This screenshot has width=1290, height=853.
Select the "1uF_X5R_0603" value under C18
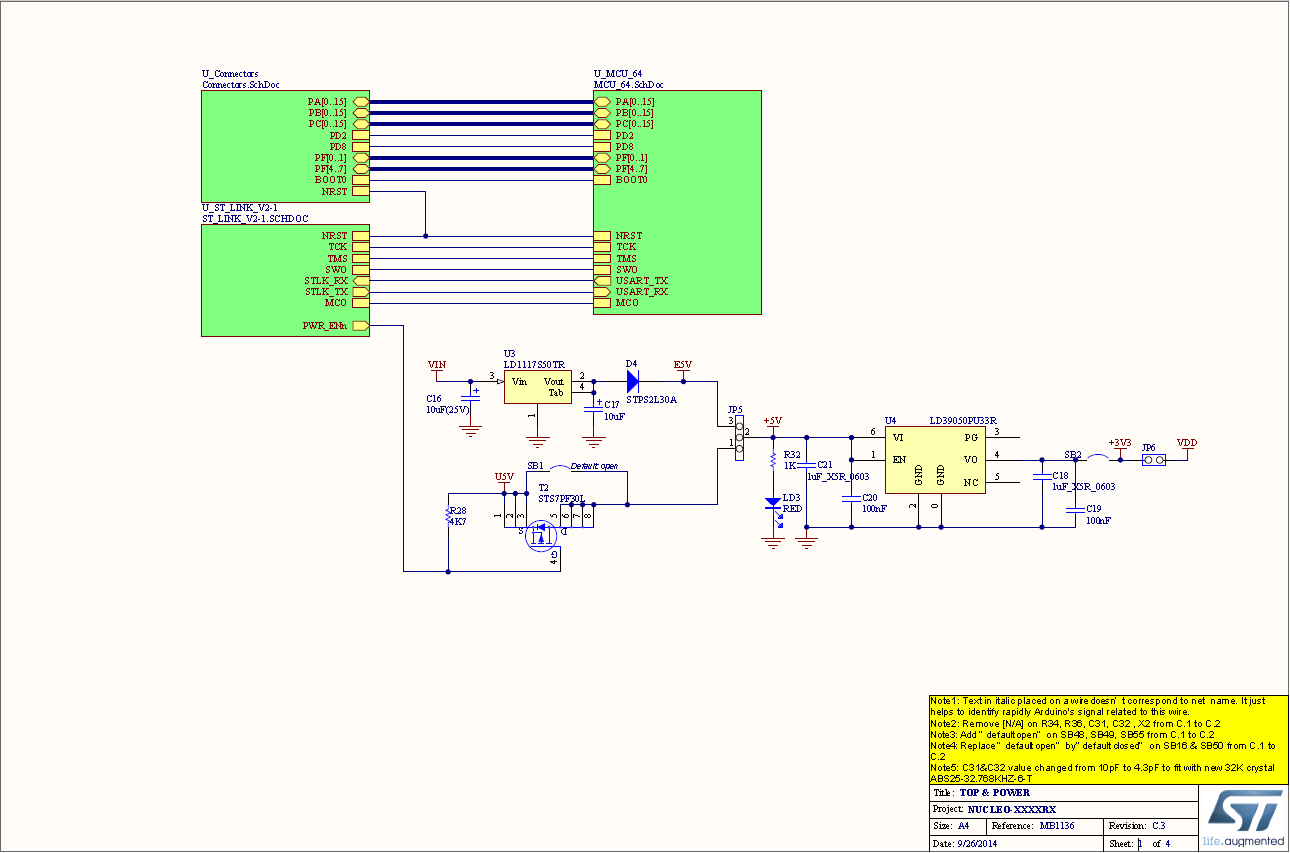(x=1084, y=487)
